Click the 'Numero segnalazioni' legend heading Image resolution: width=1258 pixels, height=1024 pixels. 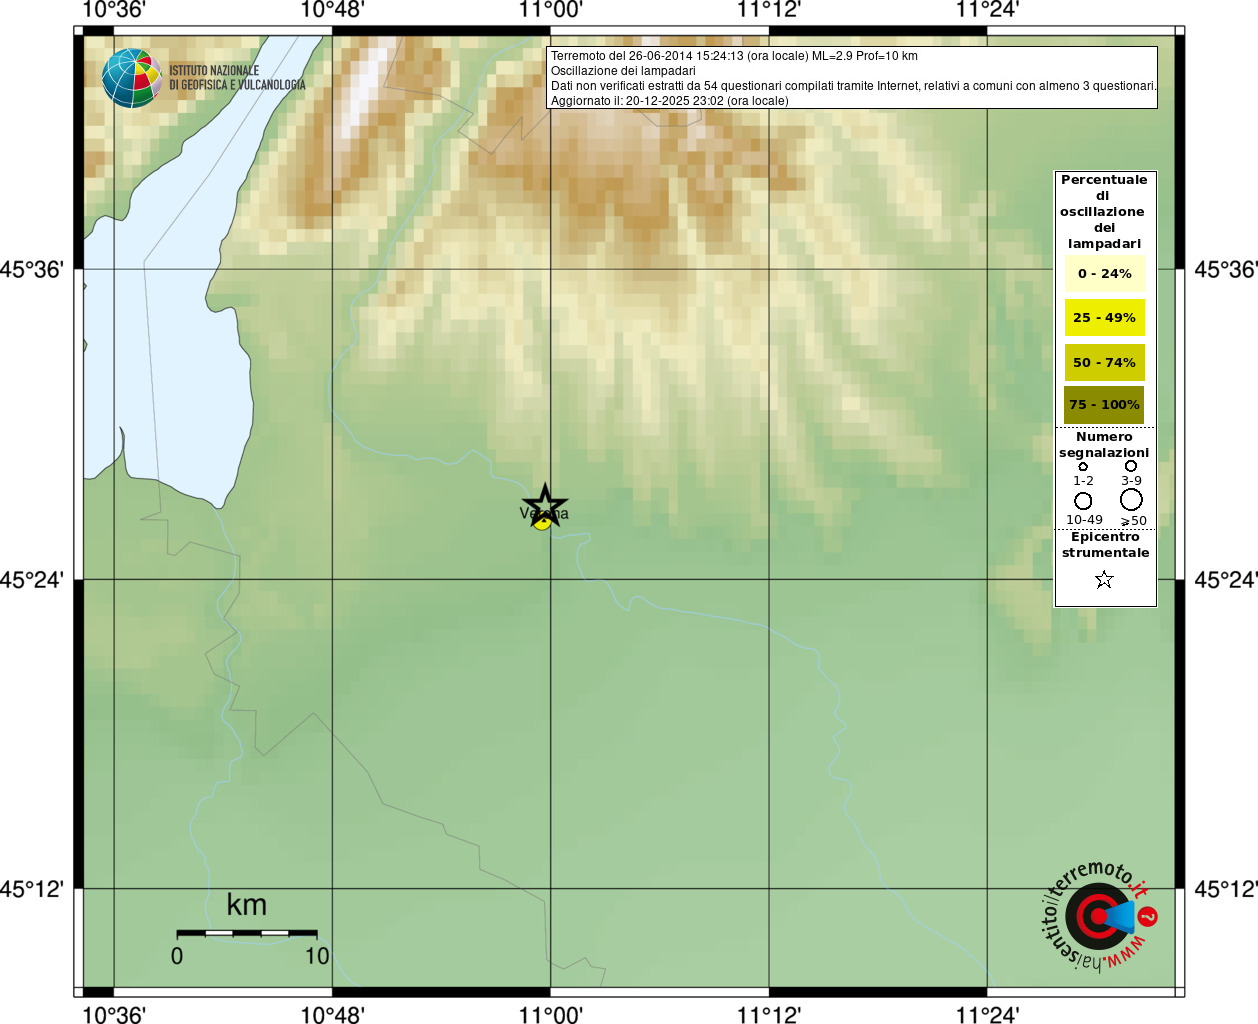click(x=1104, y=445)
